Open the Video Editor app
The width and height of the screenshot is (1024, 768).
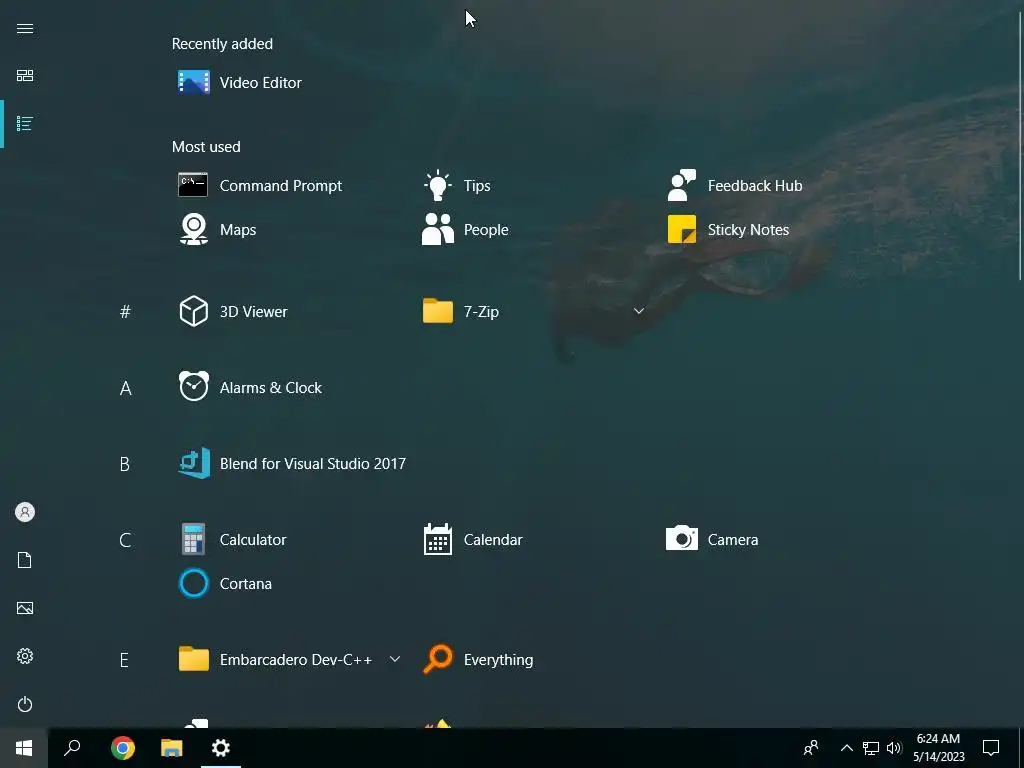coord(240,83)
